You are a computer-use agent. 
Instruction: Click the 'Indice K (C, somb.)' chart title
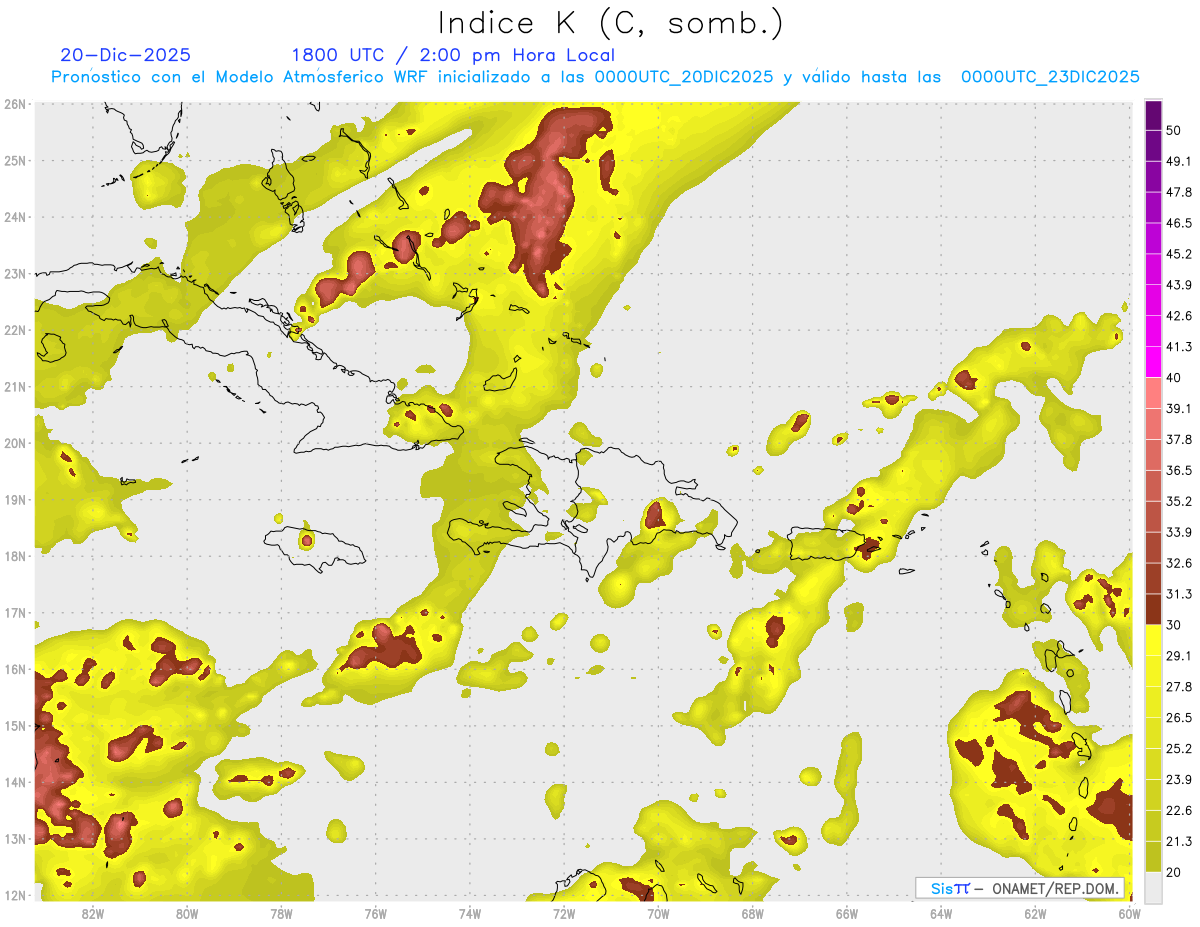(611, 22)
